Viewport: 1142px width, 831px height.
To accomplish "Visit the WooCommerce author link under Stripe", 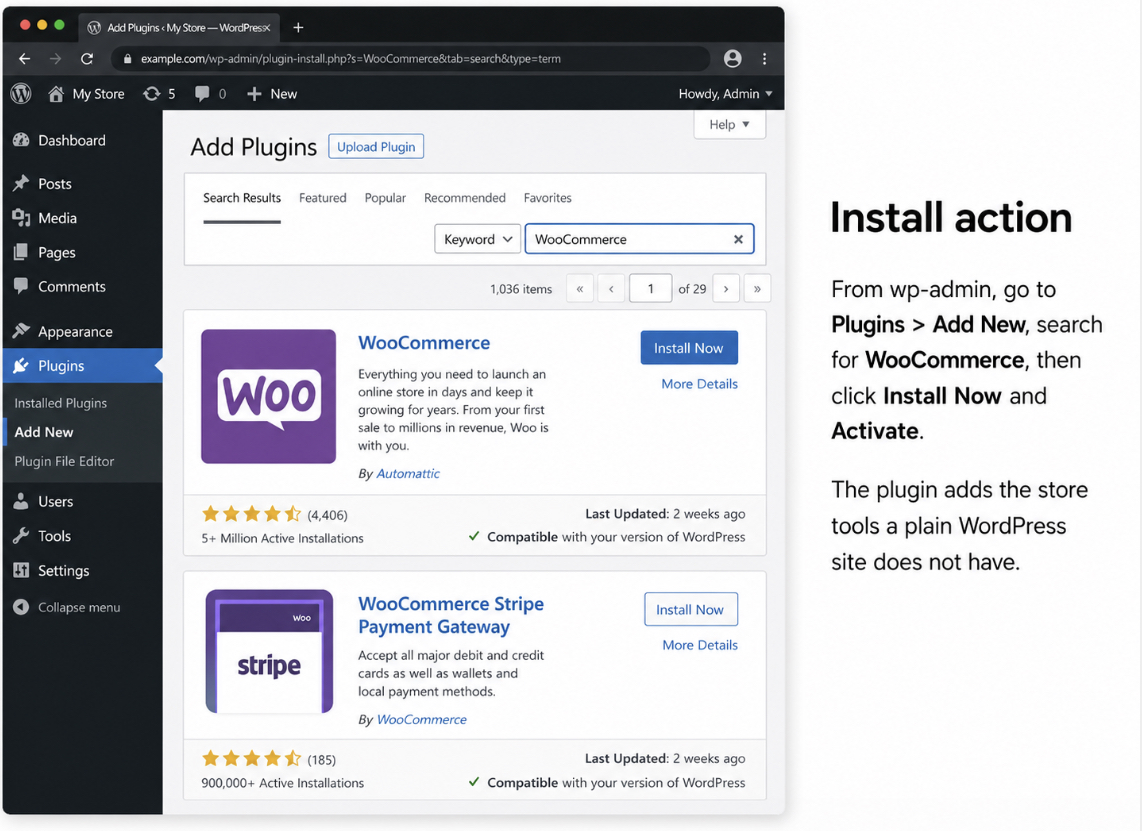I will point(422,720).
